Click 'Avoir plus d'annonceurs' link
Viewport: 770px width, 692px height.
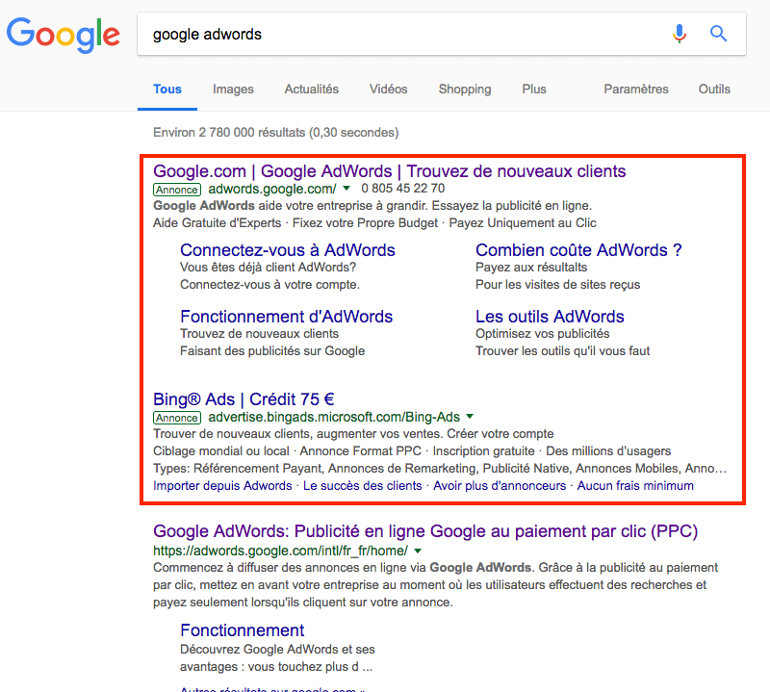tap(499, 486)
